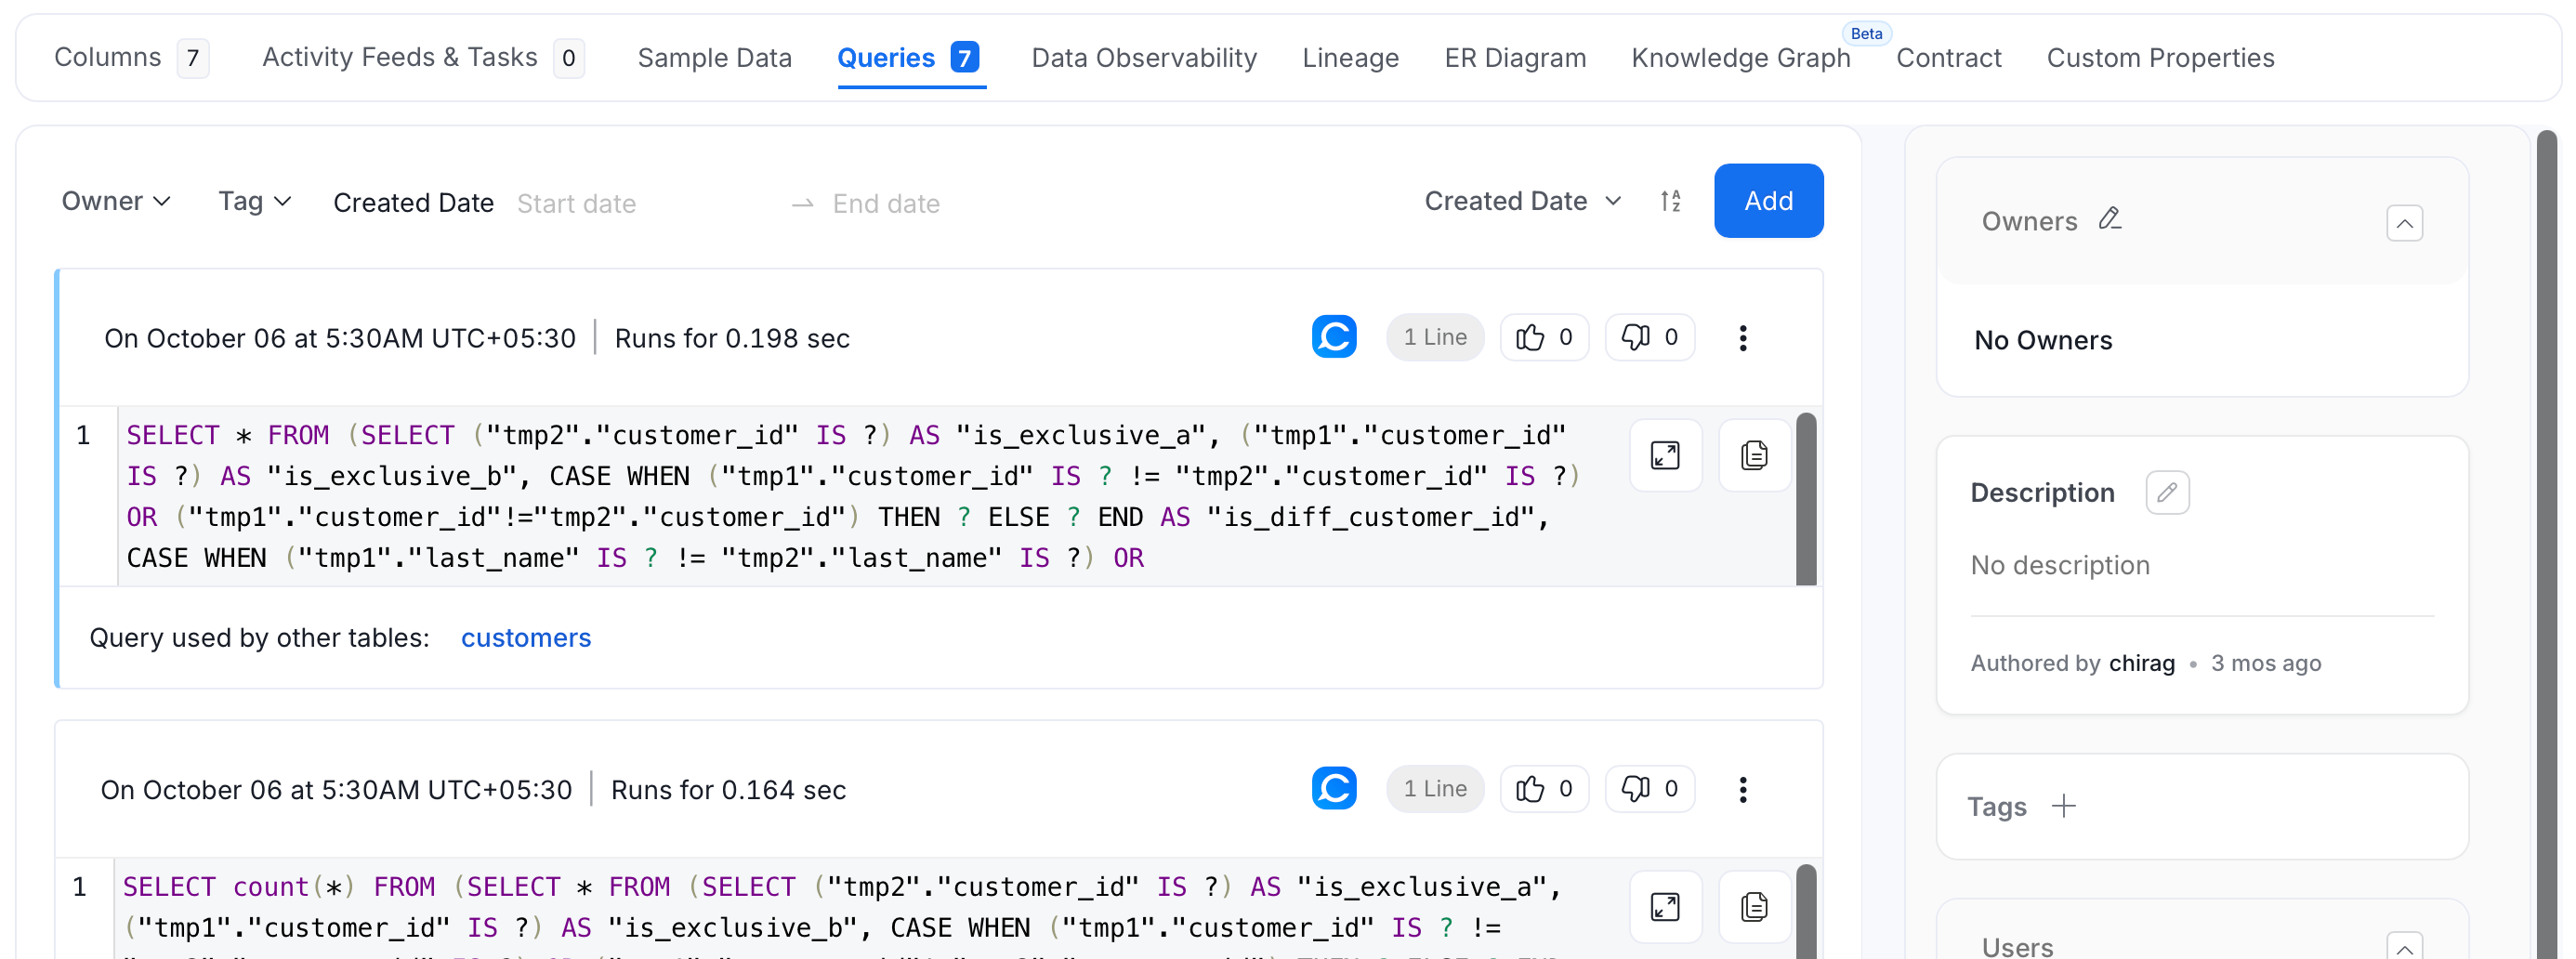Image resolution: width=2576 pixels, height=959 pixels.
Task: Open more options menu for 0.198 sec query
Action: (1742, 338)
